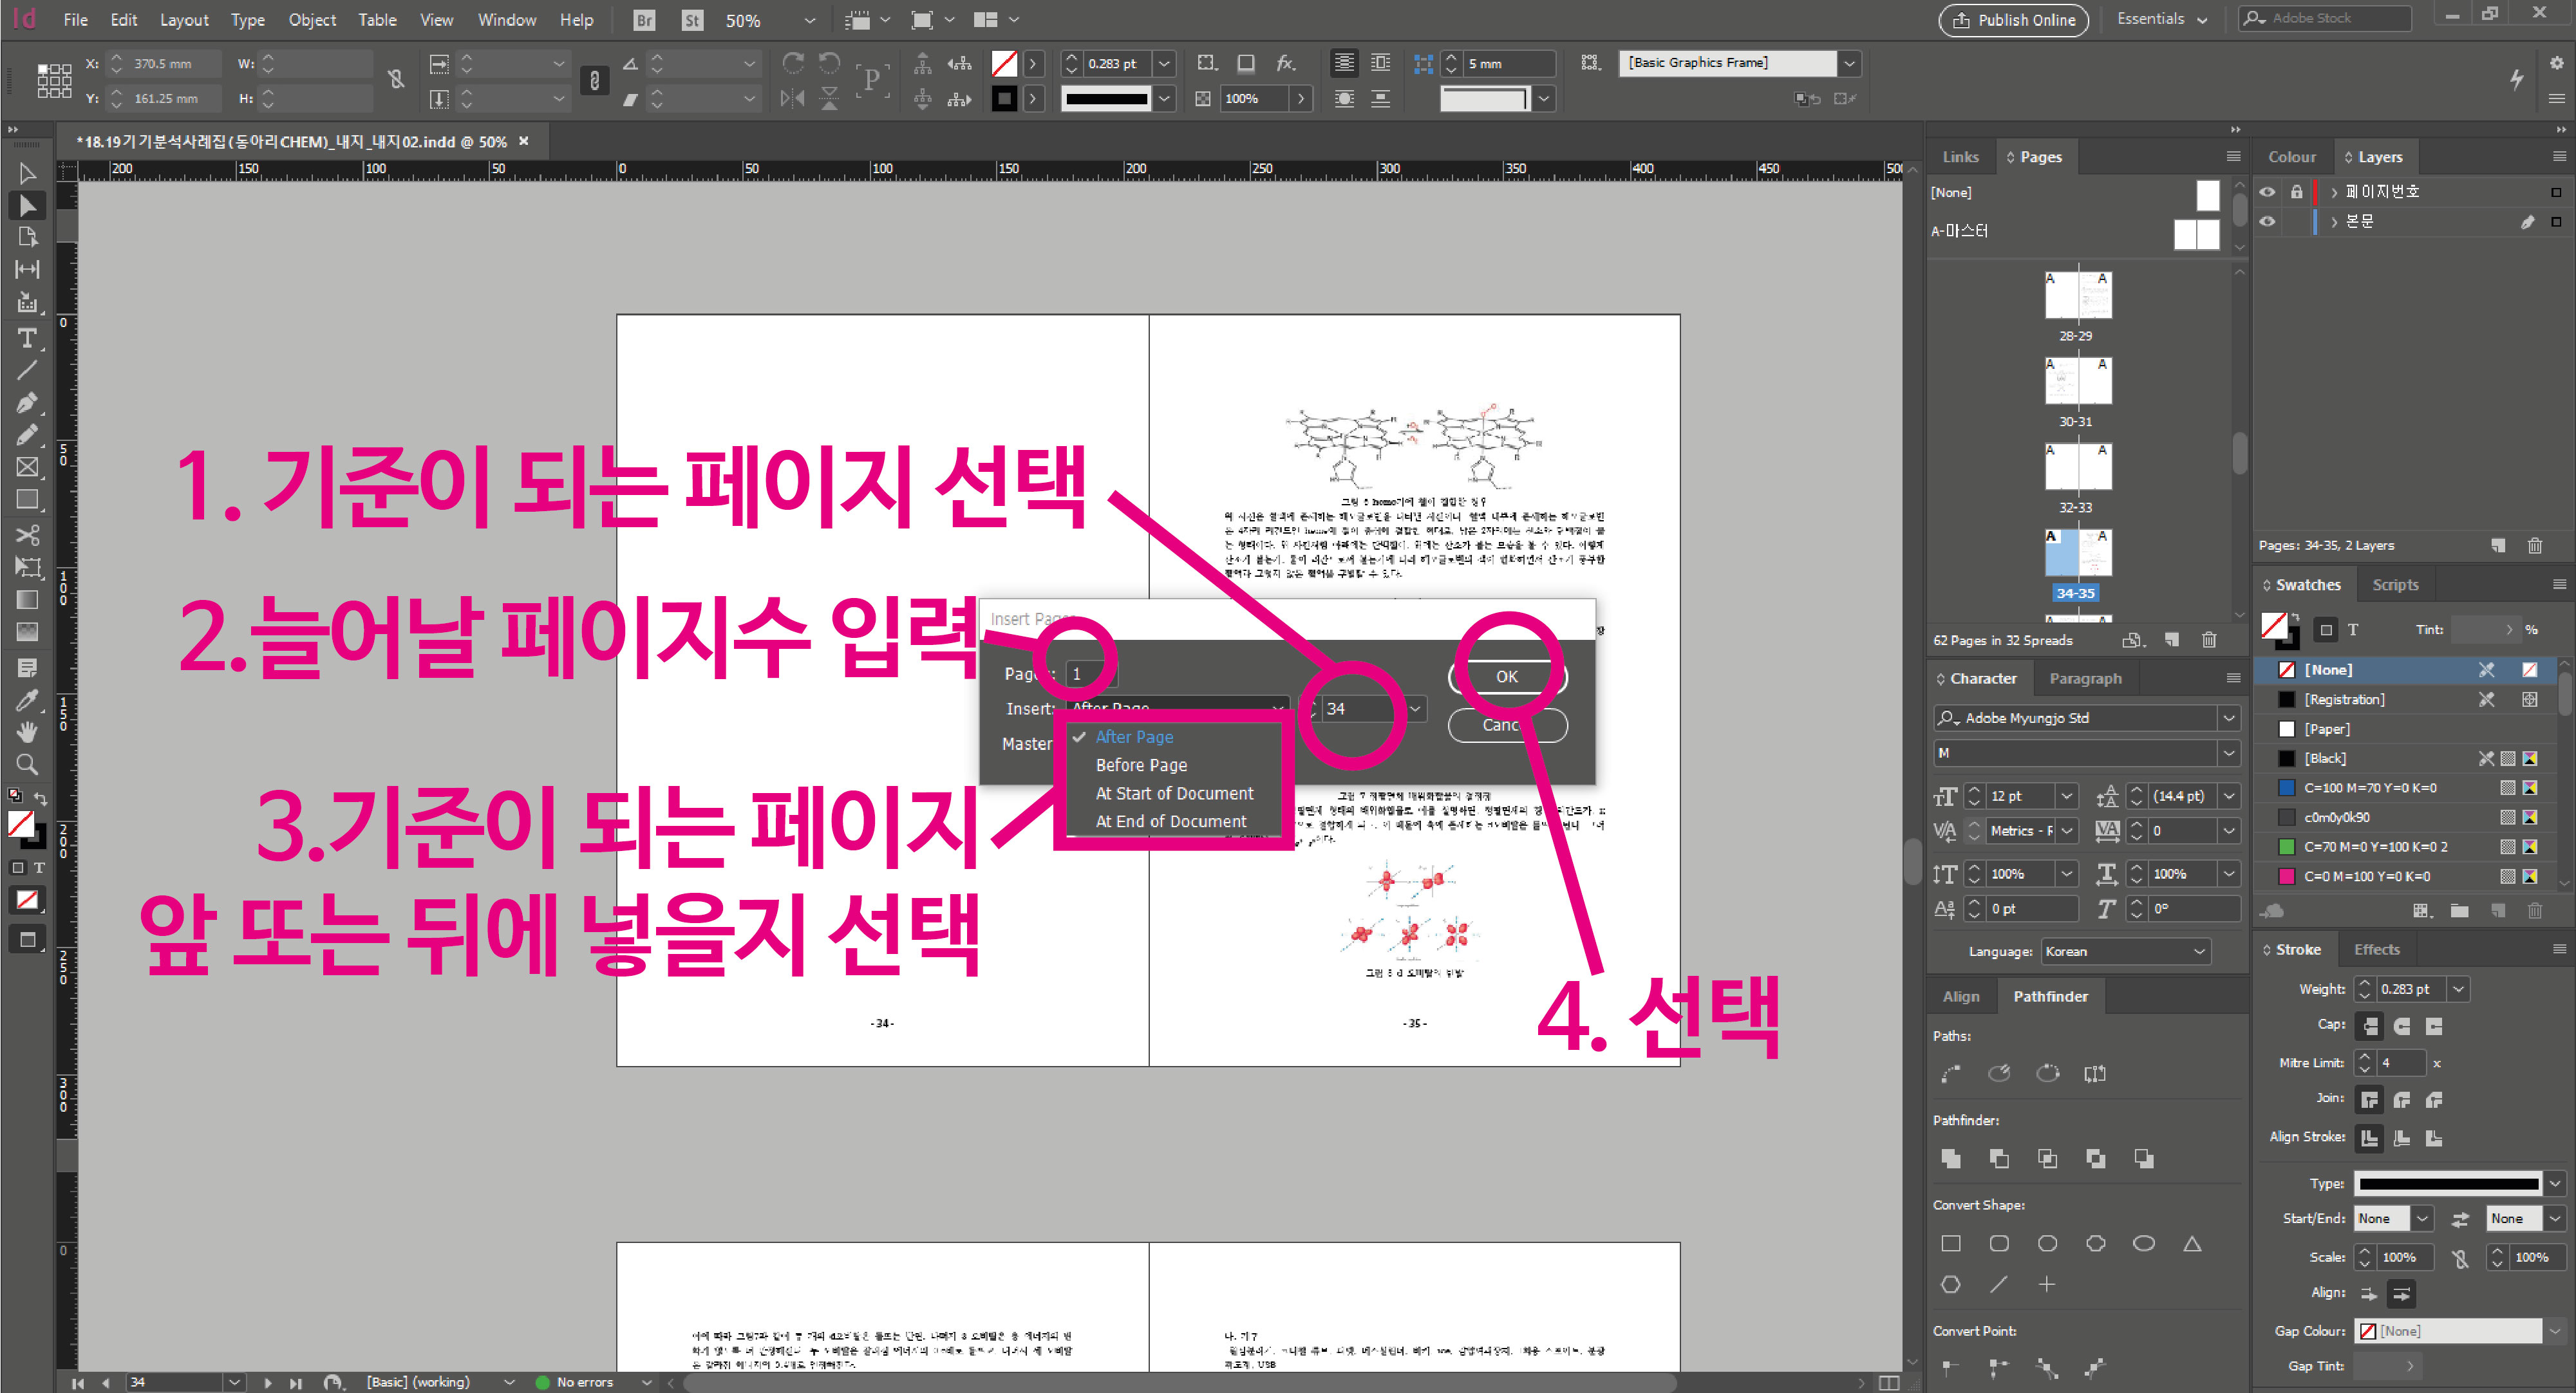Select Bevel Join in Stroke panel
Image resolution: width=2576 pixels, height=1393 pixels.
coord(2434,1100)
